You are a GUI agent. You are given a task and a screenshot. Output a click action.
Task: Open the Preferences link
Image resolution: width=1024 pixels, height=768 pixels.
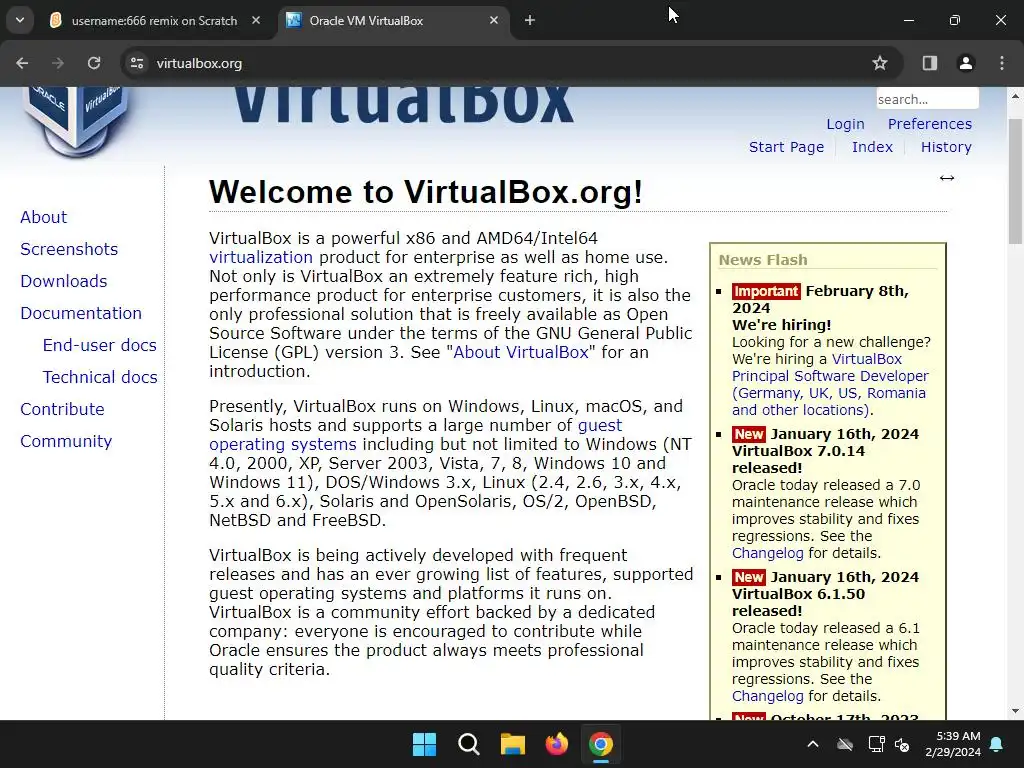[929, 124]
